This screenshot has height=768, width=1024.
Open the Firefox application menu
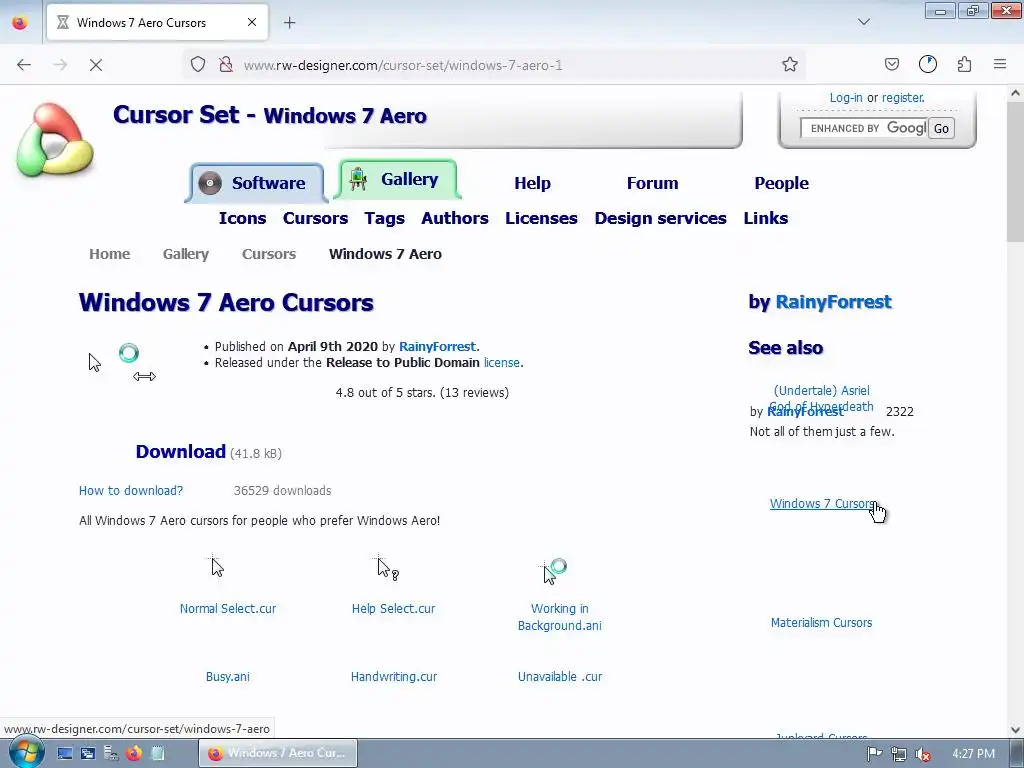click(x=1000, y=64)
